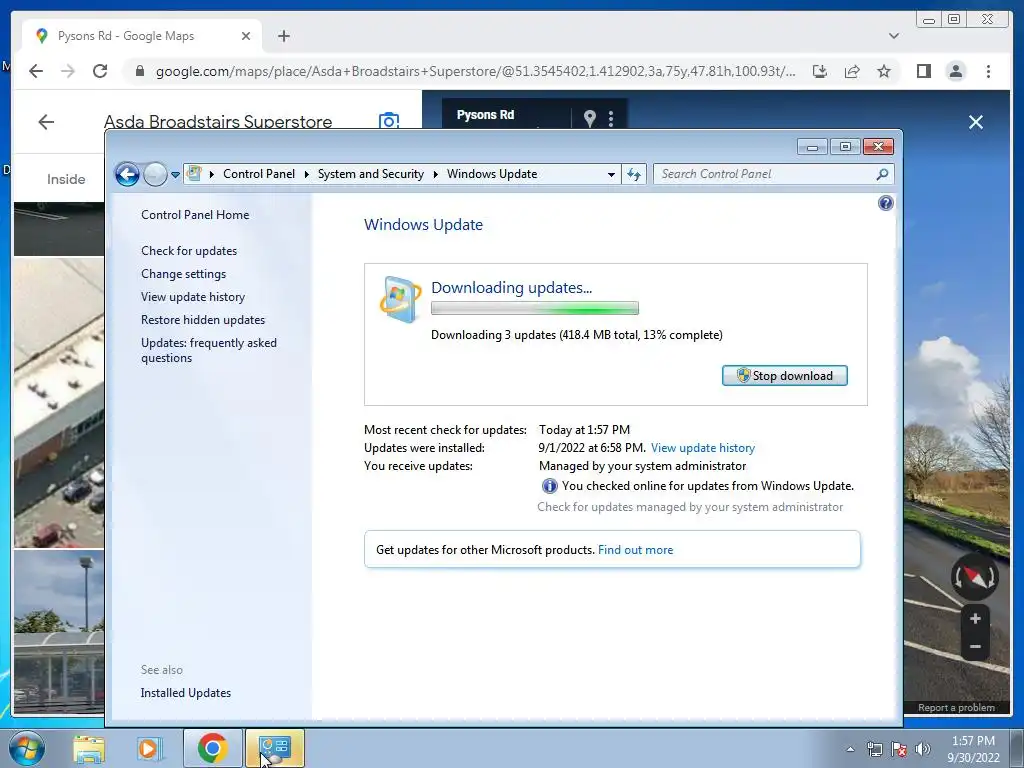
Task: Zoom in Street View with plus button
Action: tap(975, 618)
